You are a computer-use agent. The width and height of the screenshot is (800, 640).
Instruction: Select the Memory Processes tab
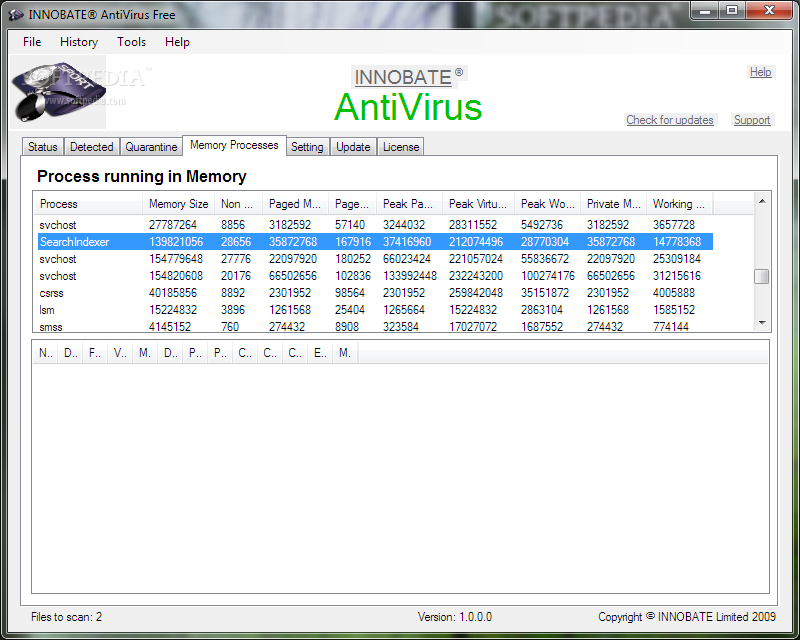click(234, 145)
